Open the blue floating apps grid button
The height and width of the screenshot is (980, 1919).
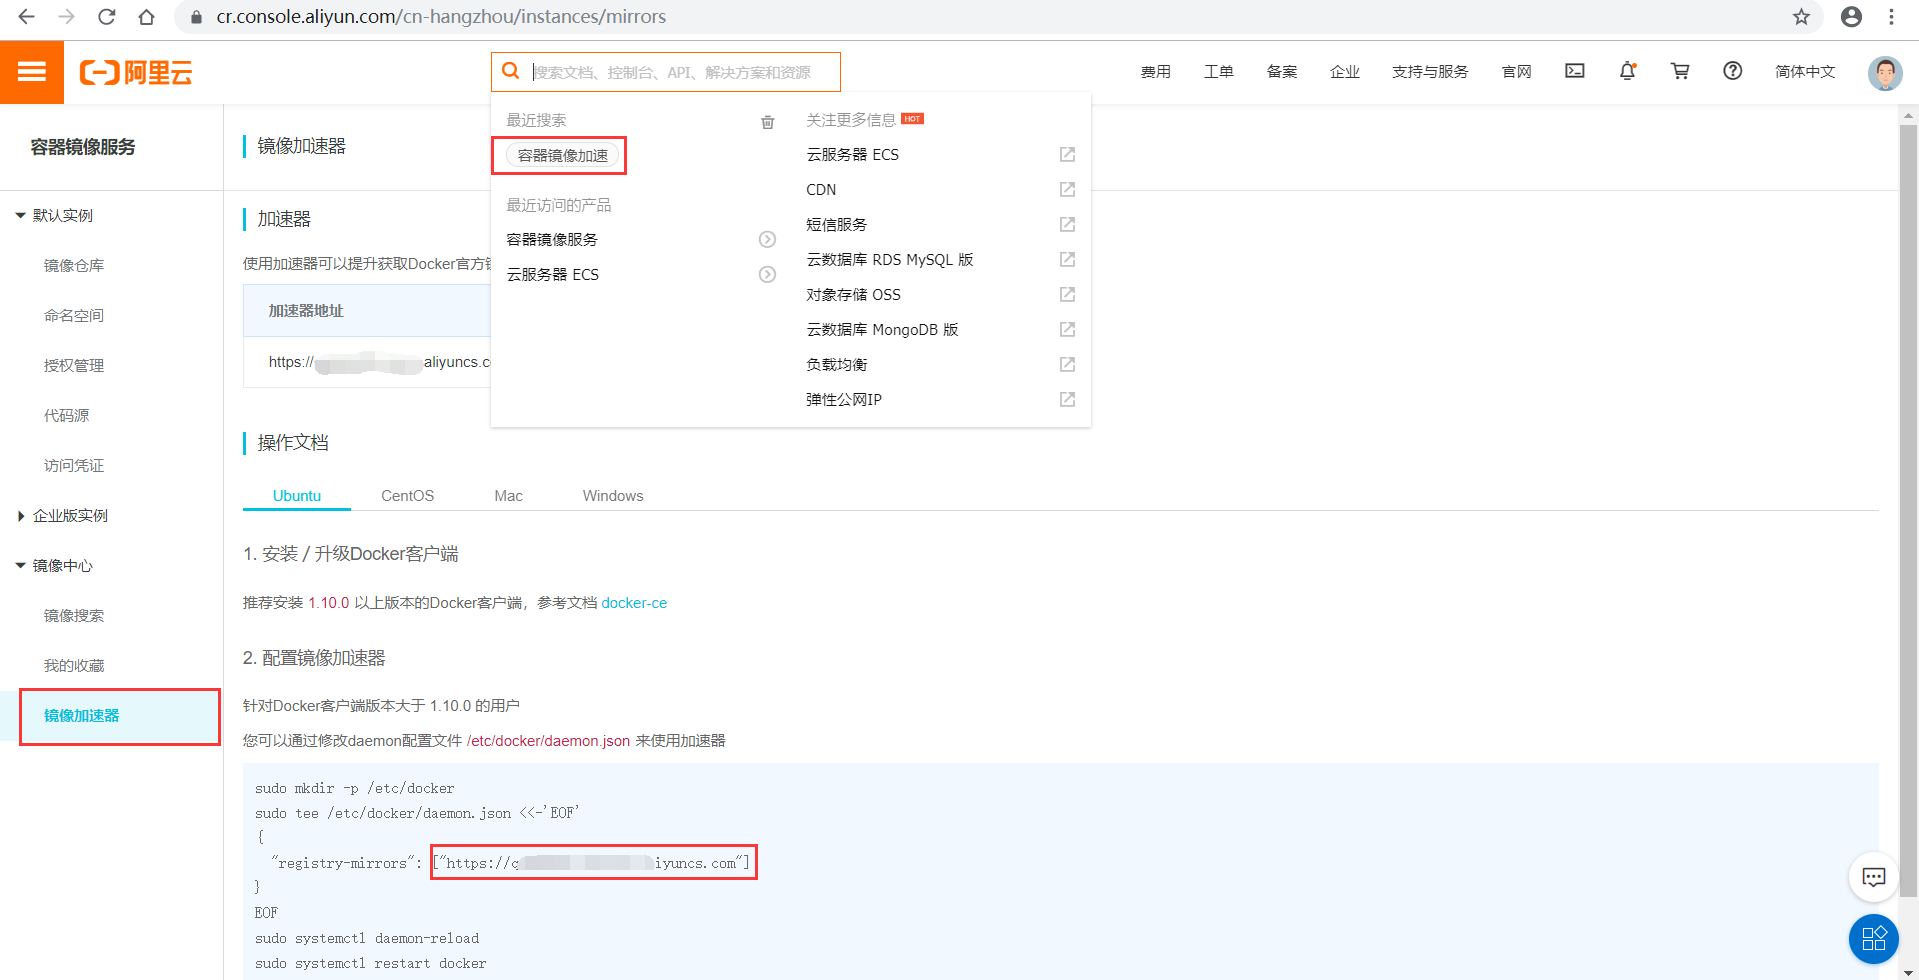(x=1874, y=939)
